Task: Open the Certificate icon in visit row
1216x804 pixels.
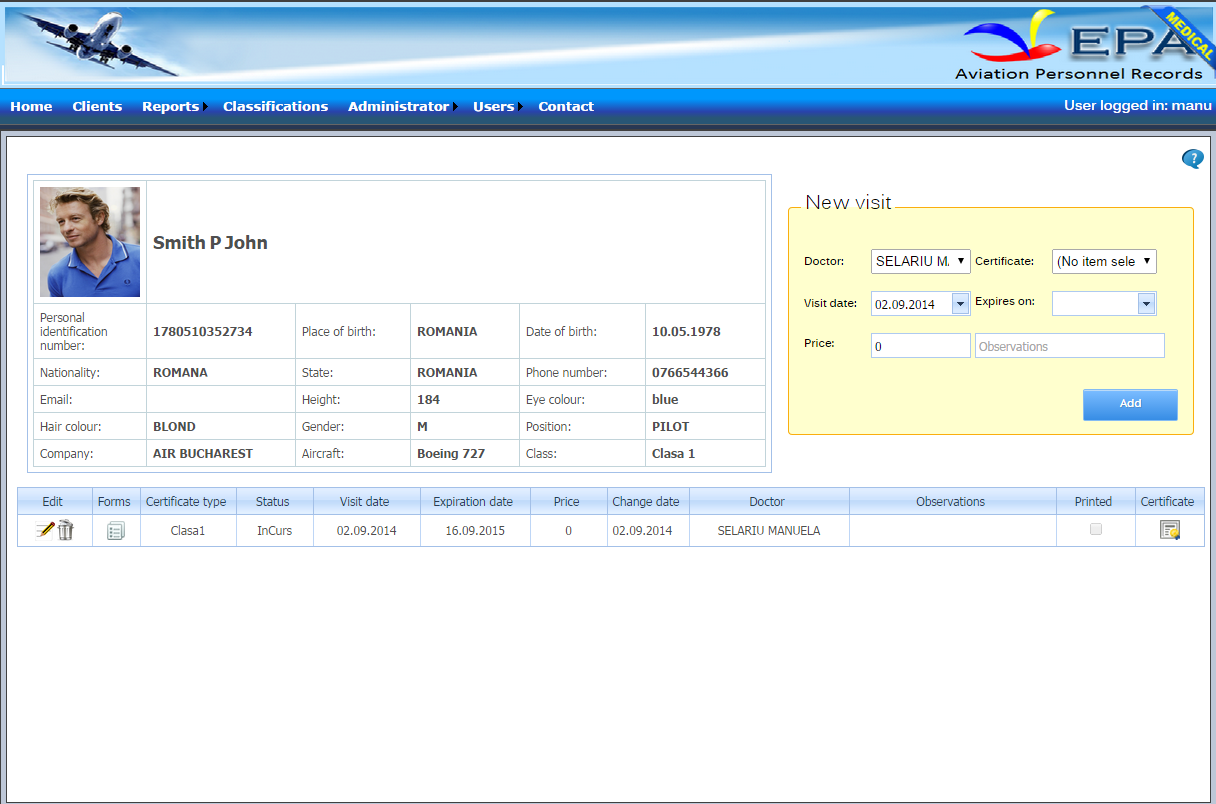Action: (1169, 530)
